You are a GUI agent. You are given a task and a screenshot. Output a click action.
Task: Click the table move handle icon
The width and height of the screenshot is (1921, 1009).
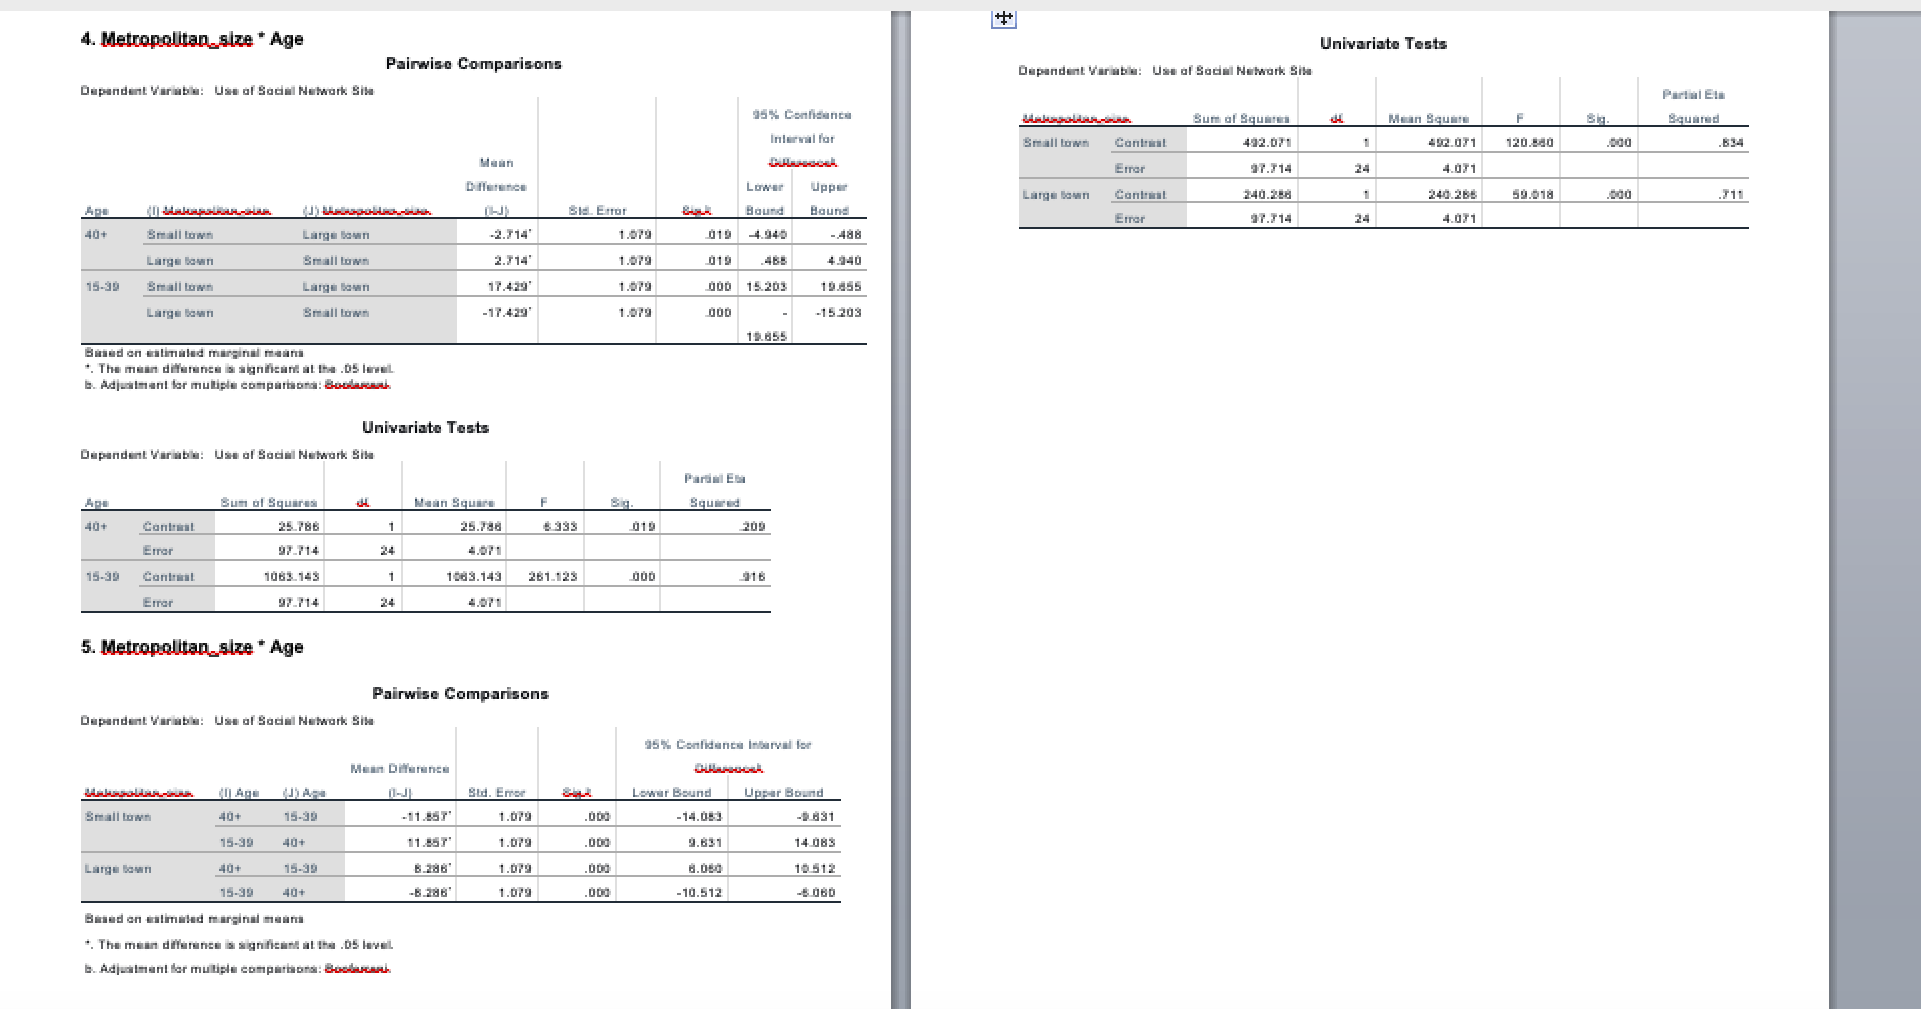point(1004,17)
